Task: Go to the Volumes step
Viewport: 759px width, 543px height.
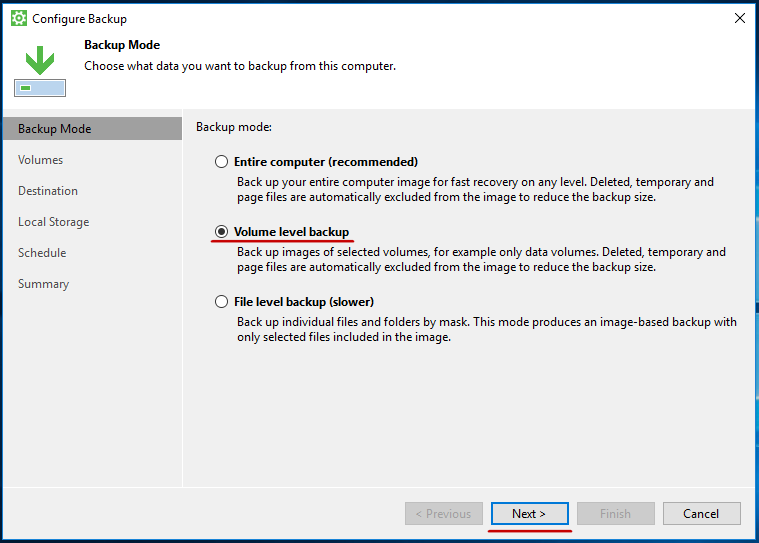Action: (41, 160)
